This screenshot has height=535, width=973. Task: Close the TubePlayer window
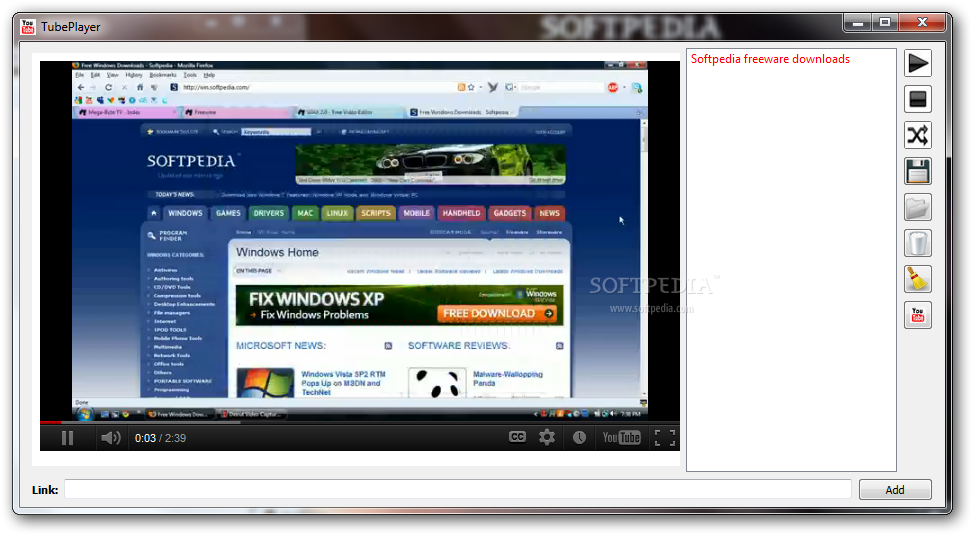tap(922, 23)
